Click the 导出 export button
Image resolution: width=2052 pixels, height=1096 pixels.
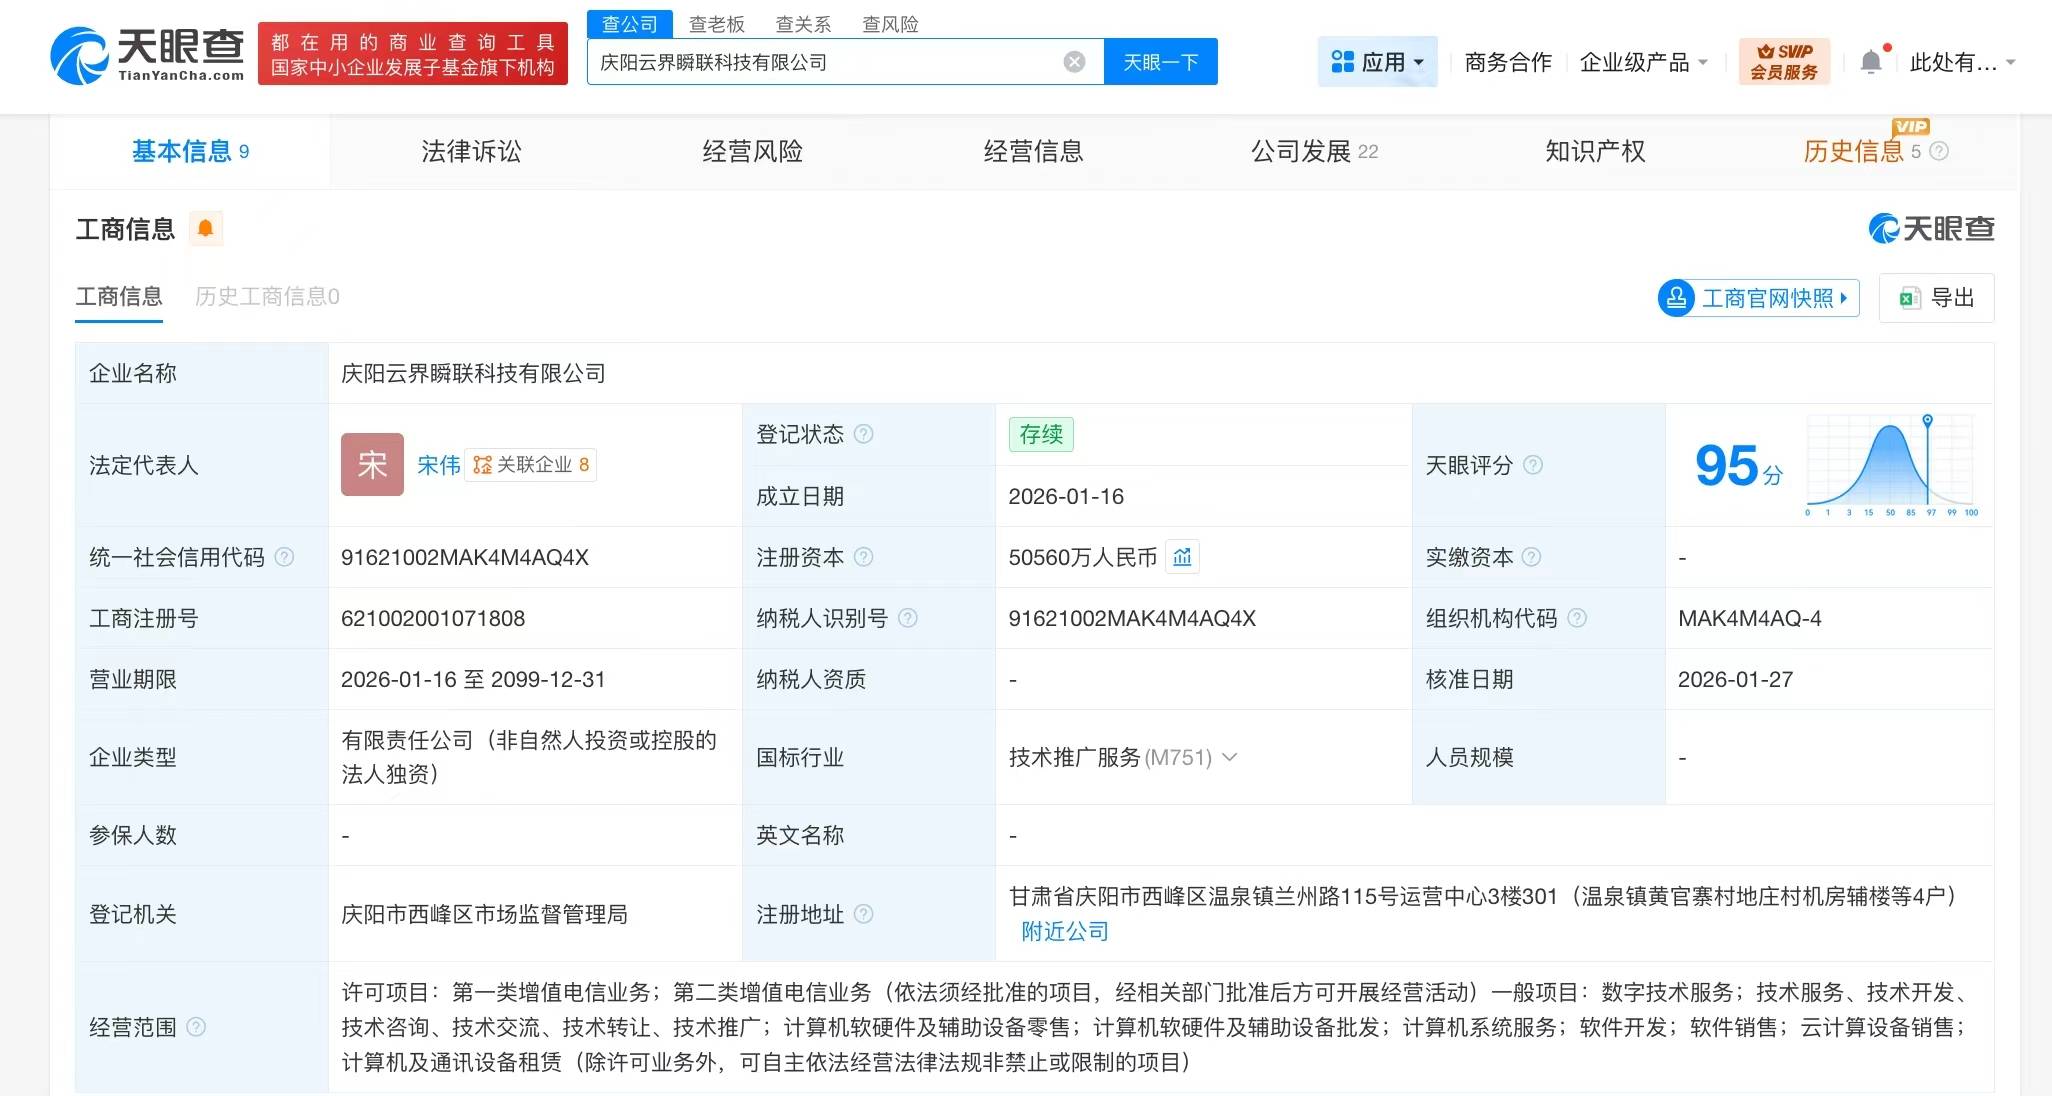1937,298
